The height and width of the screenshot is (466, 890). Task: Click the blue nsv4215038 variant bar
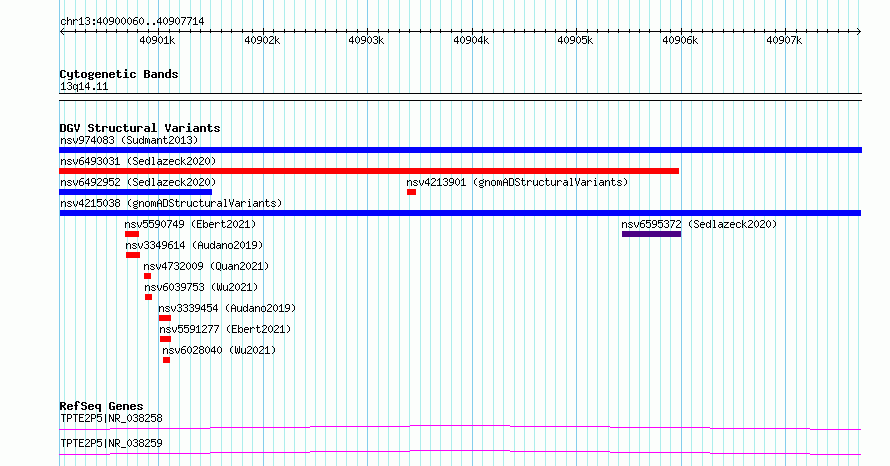click(x=460, y=213)
